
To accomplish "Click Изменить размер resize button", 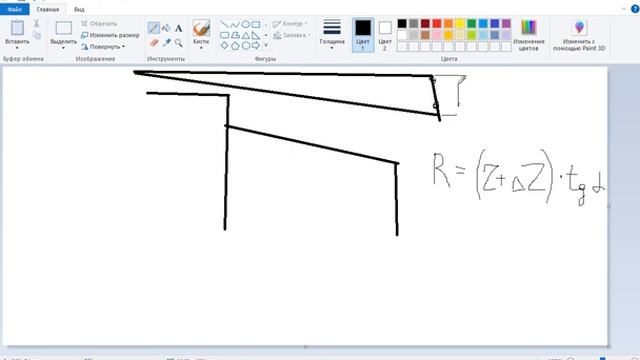I will (110, 35).
